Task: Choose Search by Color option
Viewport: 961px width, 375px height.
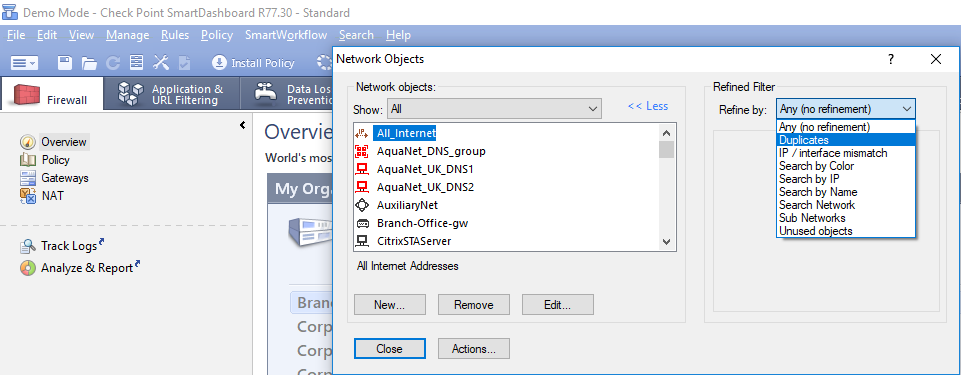Action: 846,166
